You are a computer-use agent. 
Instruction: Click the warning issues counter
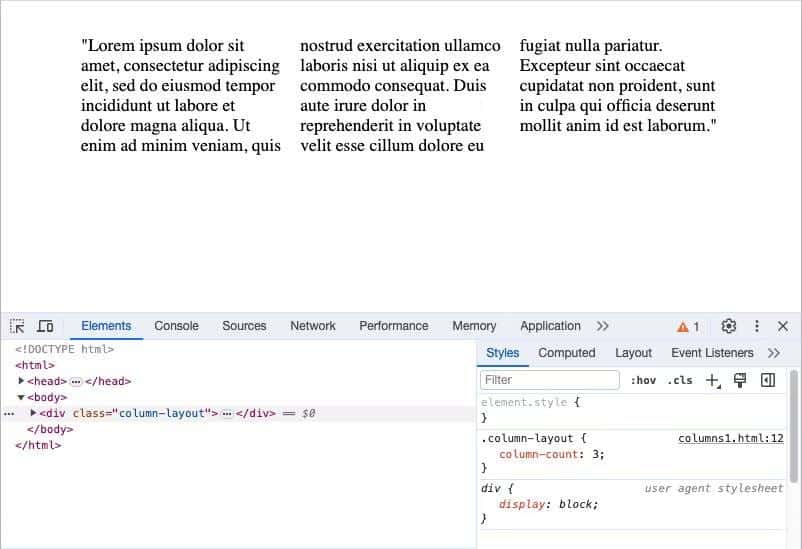[688, 326]
